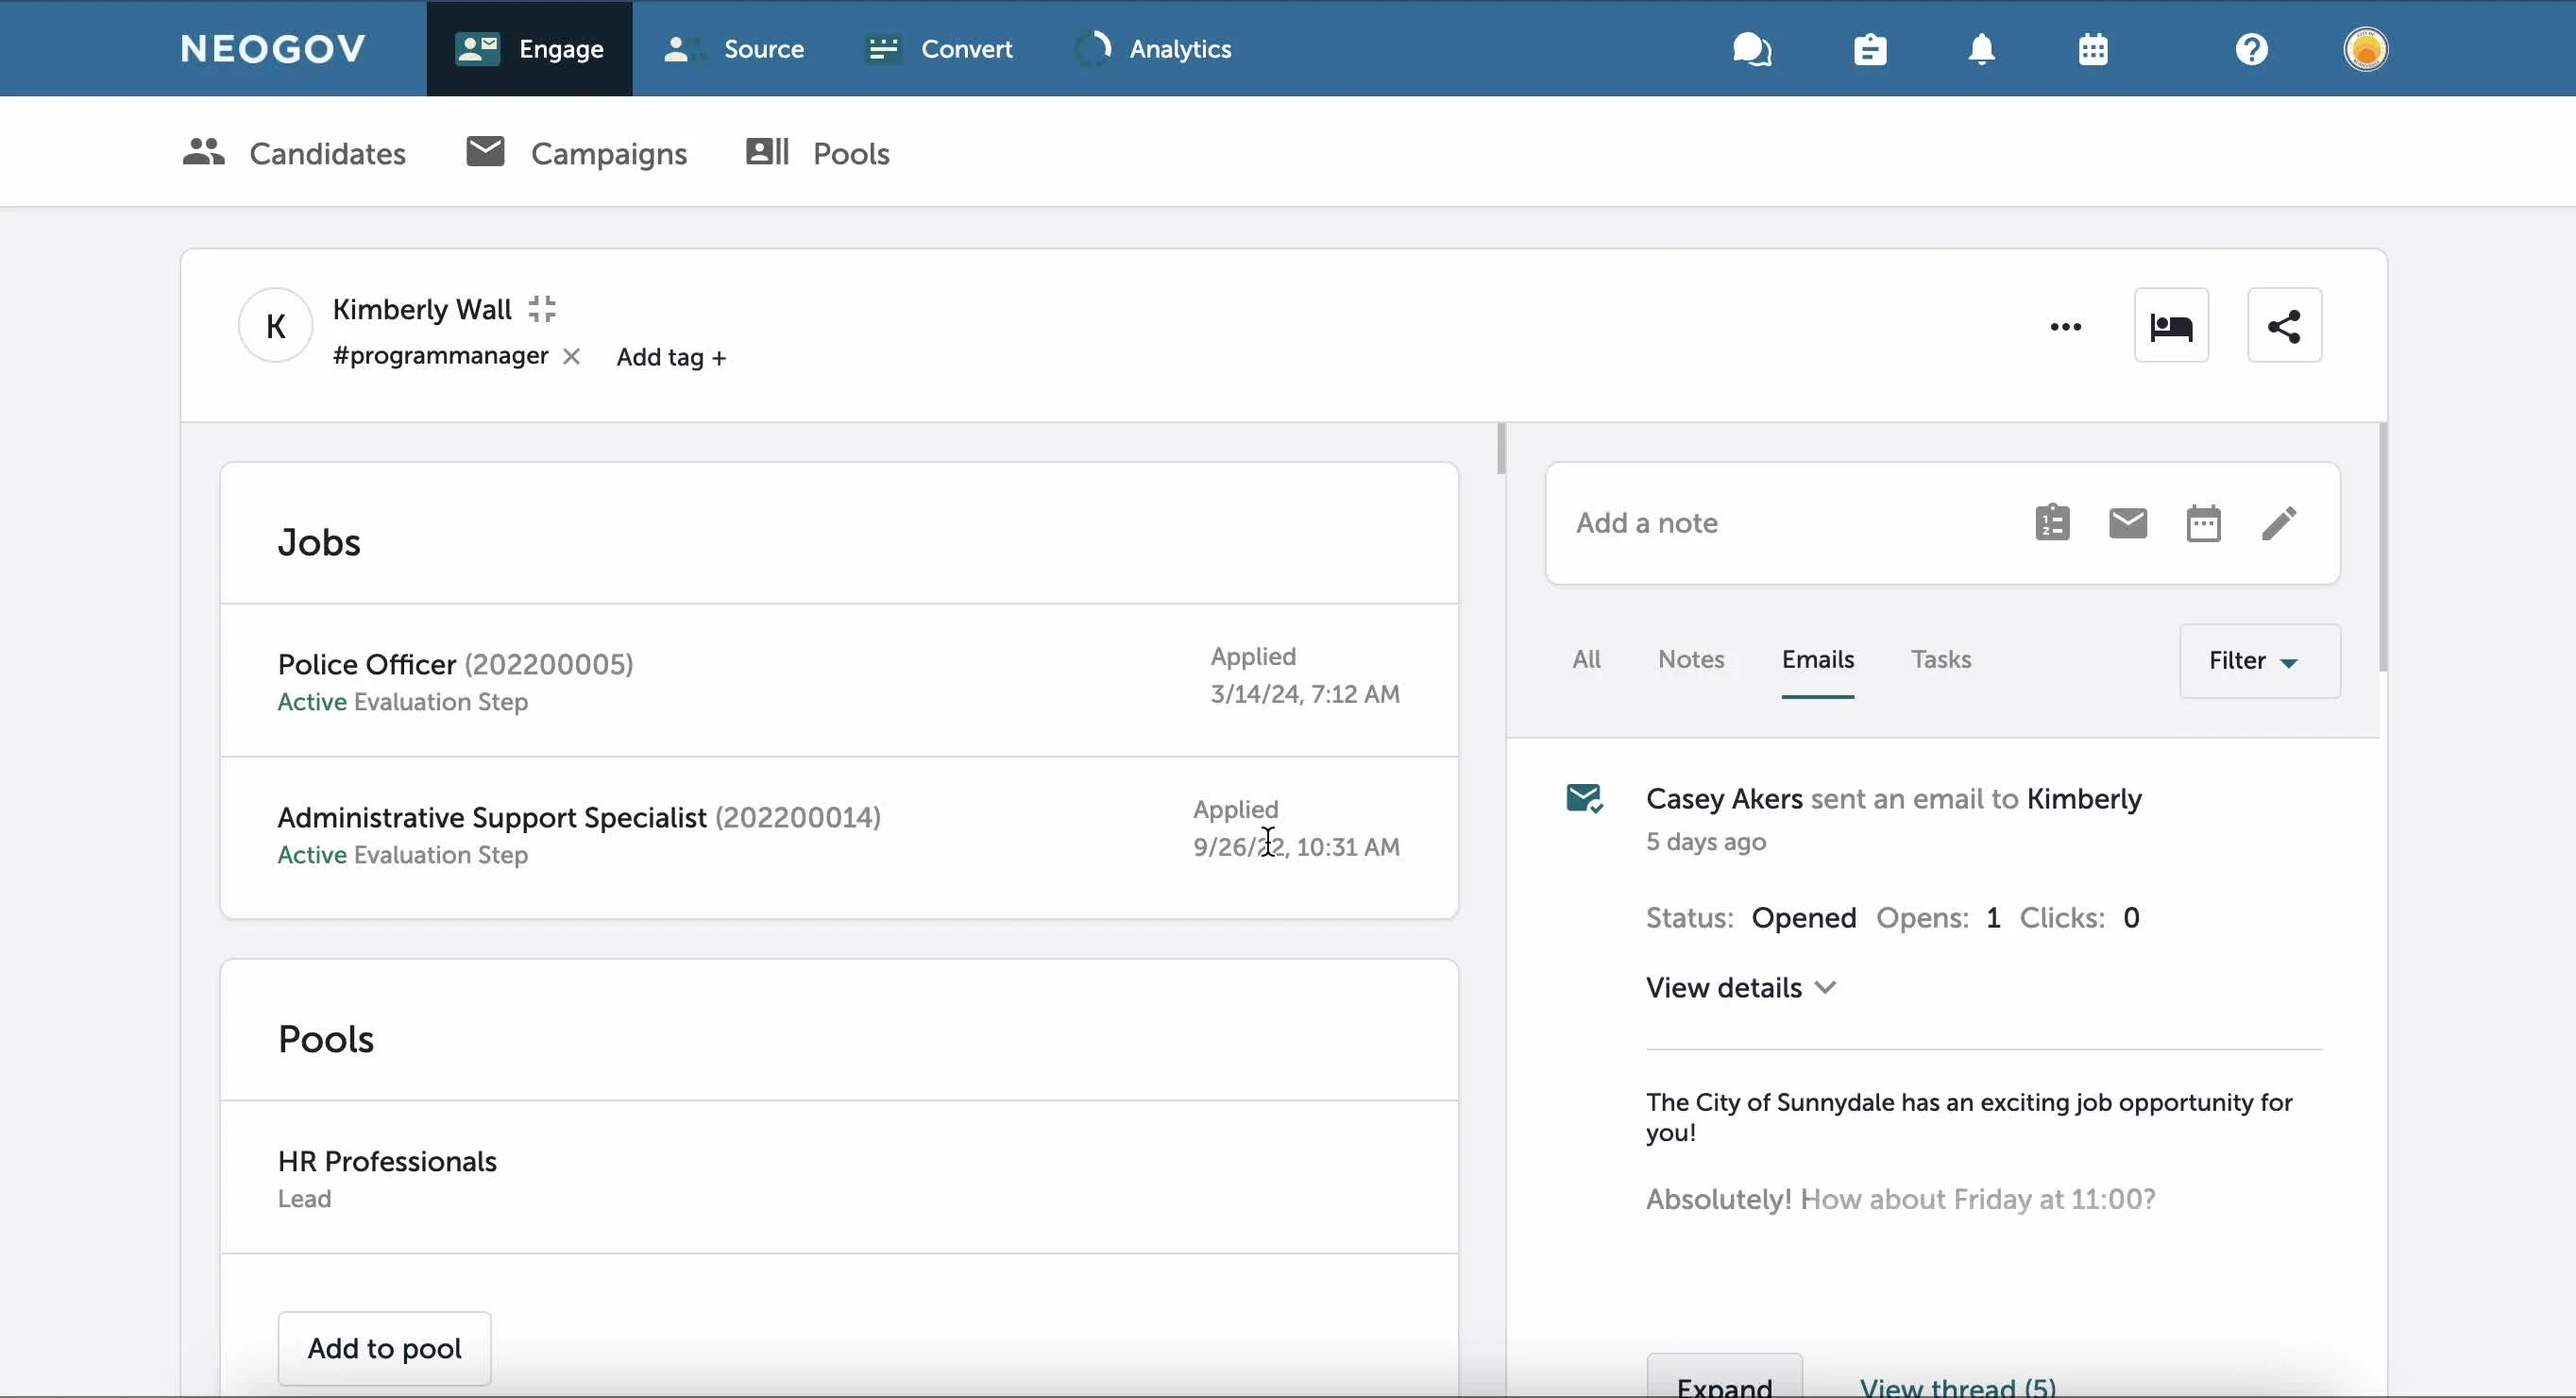Click the NEOGOV logo
Viewport: 2576px width, 1398px height.
pyautogui.click(x=273, y=49)
